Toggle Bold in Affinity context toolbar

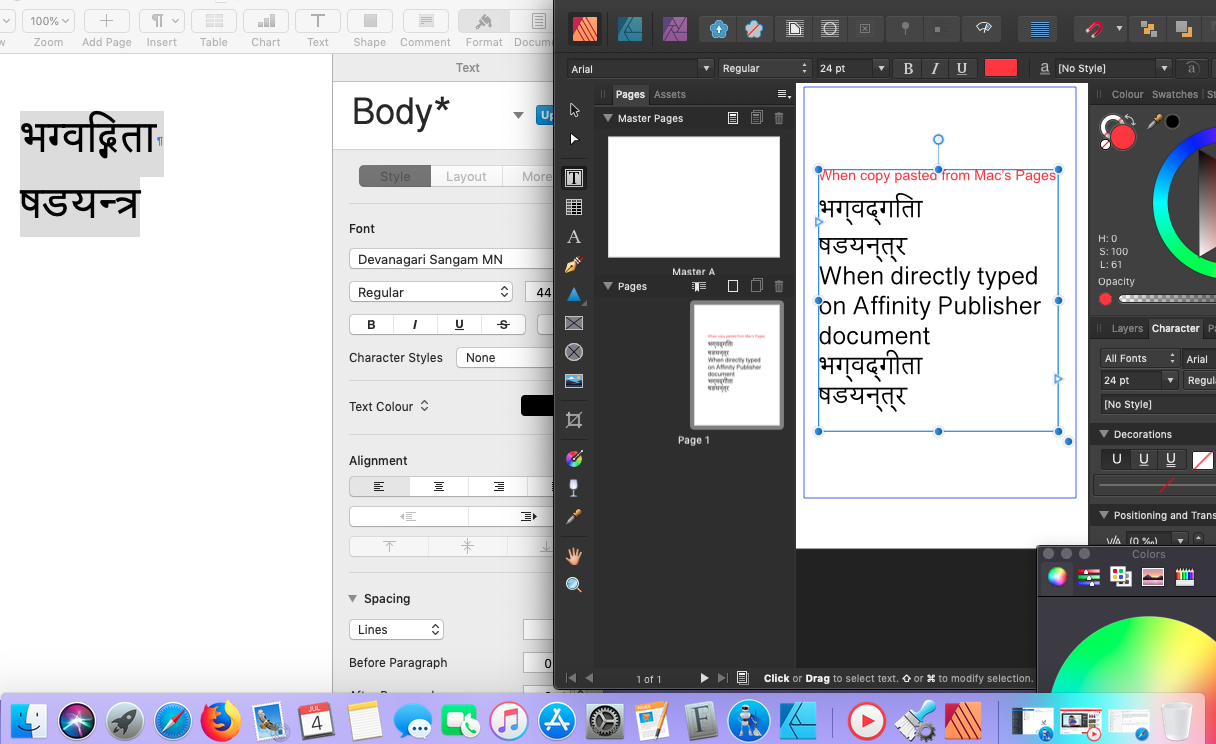[x=908, y=68]
